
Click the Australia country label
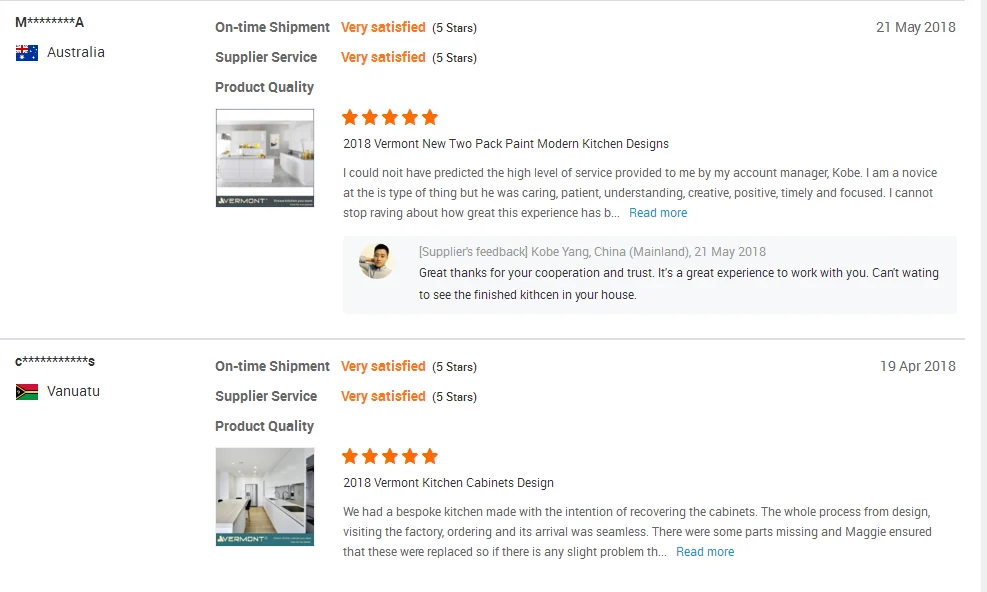(x=76, y=52)
